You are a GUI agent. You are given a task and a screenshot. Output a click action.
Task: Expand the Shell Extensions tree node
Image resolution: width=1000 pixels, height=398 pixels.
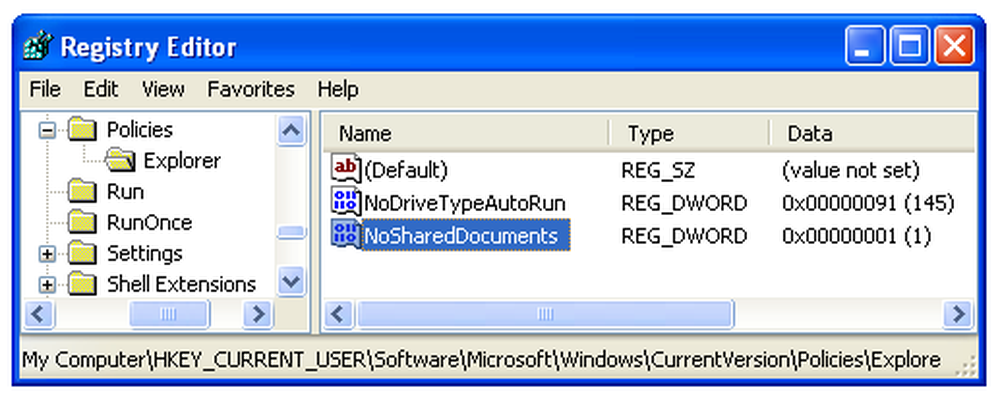[x=47, y=284]
